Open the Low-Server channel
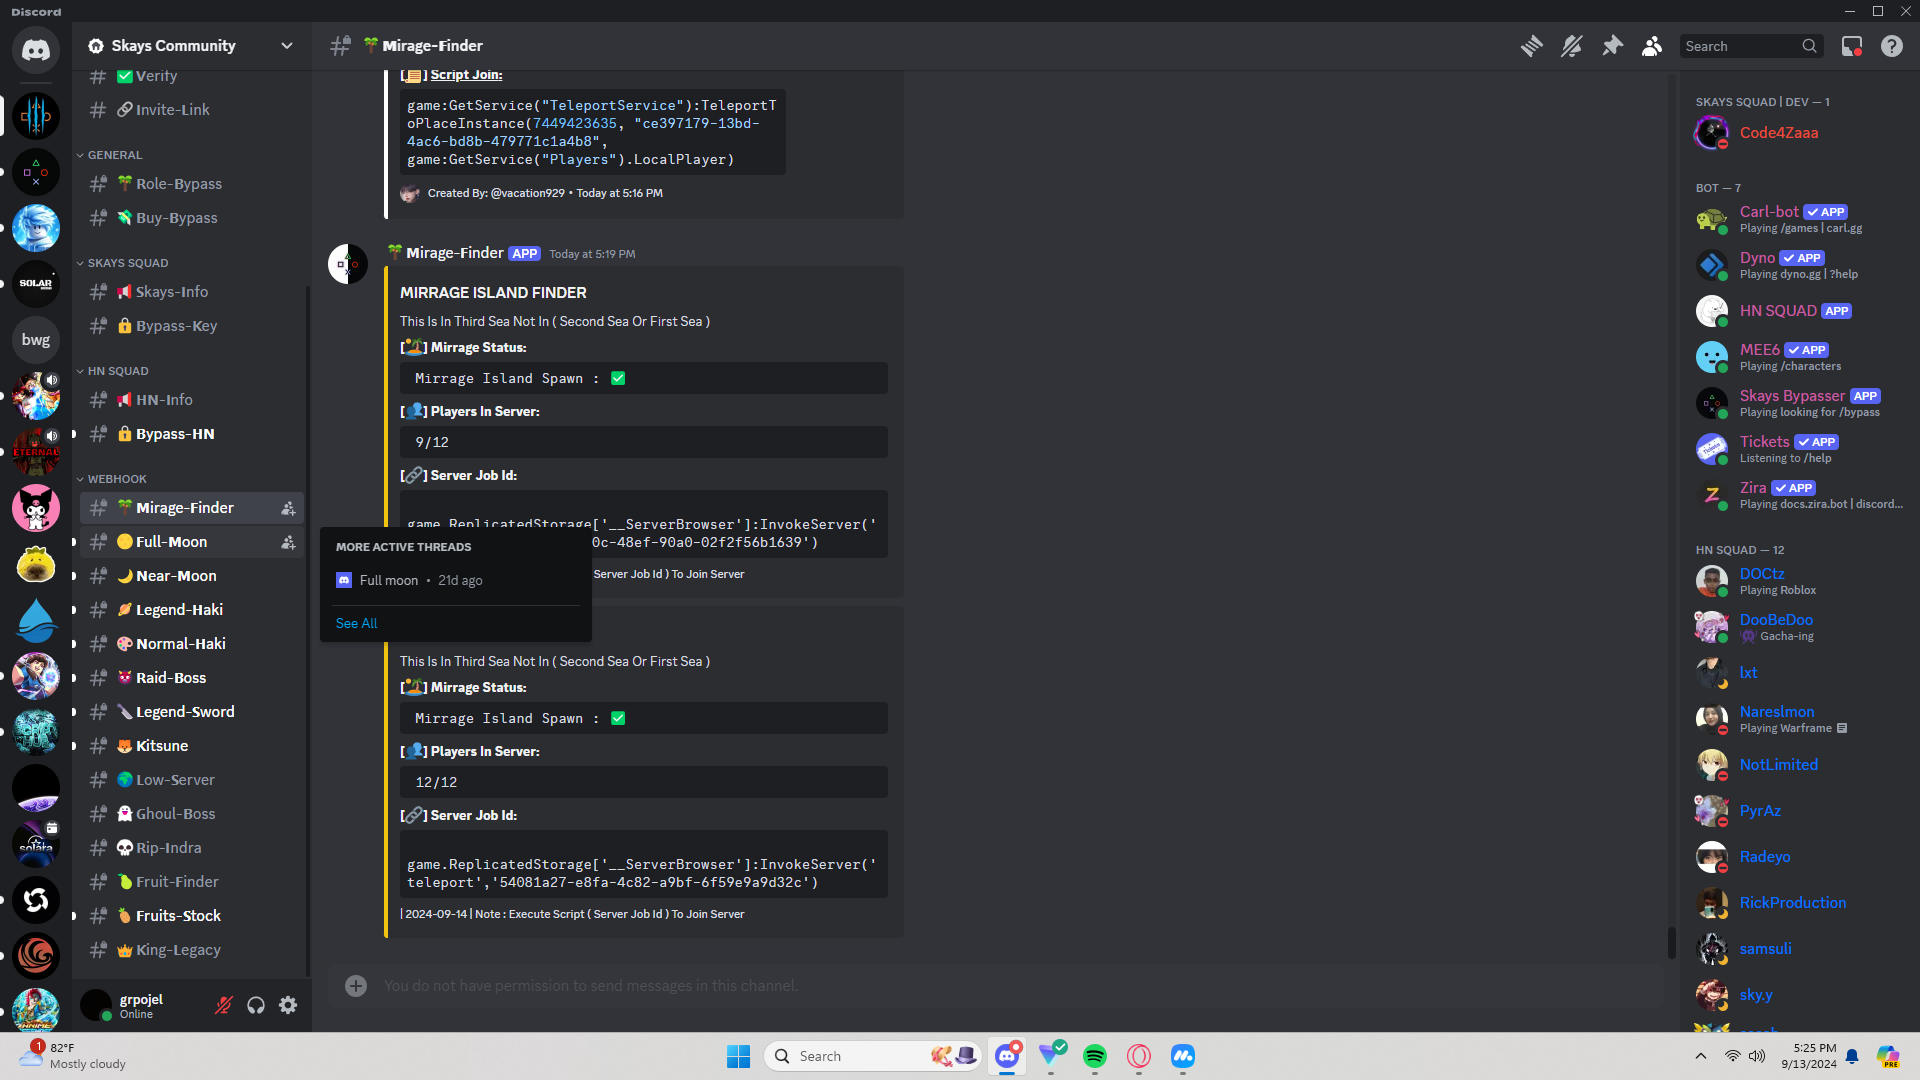This screenshot has width=1920, height=1080. tap(191, 780)
